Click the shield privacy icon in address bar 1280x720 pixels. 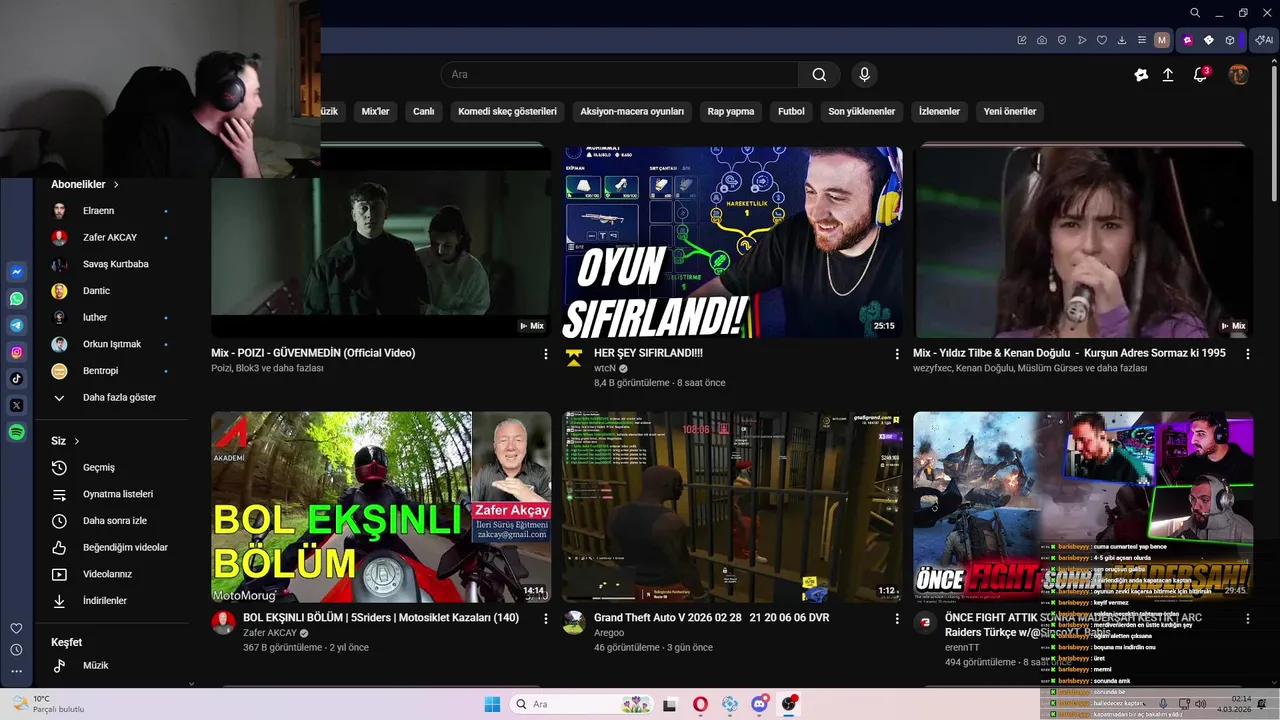click(x=1062, y=40)
